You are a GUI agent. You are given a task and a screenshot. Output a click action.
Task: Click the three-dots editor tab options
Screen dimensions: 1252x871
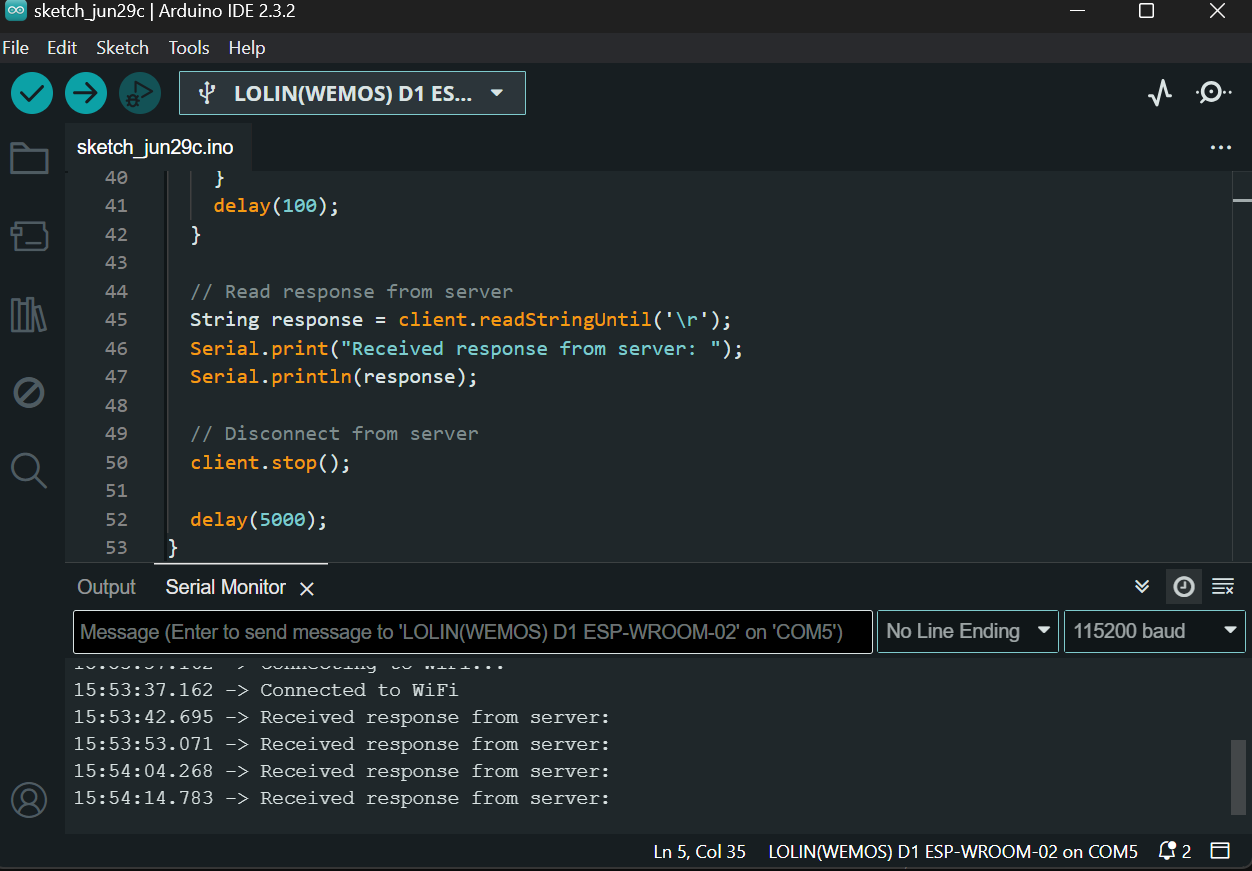tap(1220, 147)
